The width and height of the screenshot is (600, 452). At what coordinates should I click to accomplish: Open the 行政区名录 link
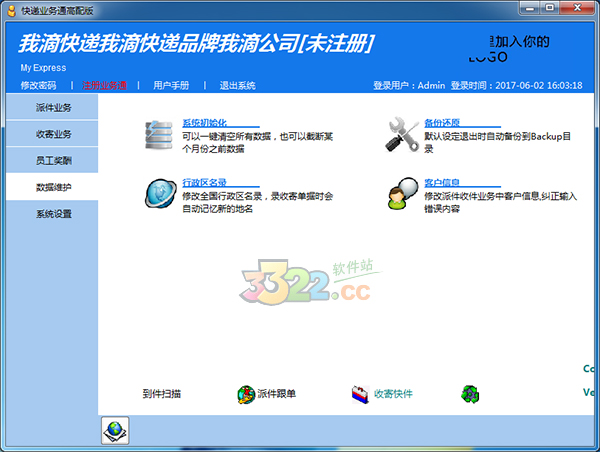pyautogui.click(x=204, y=183)
